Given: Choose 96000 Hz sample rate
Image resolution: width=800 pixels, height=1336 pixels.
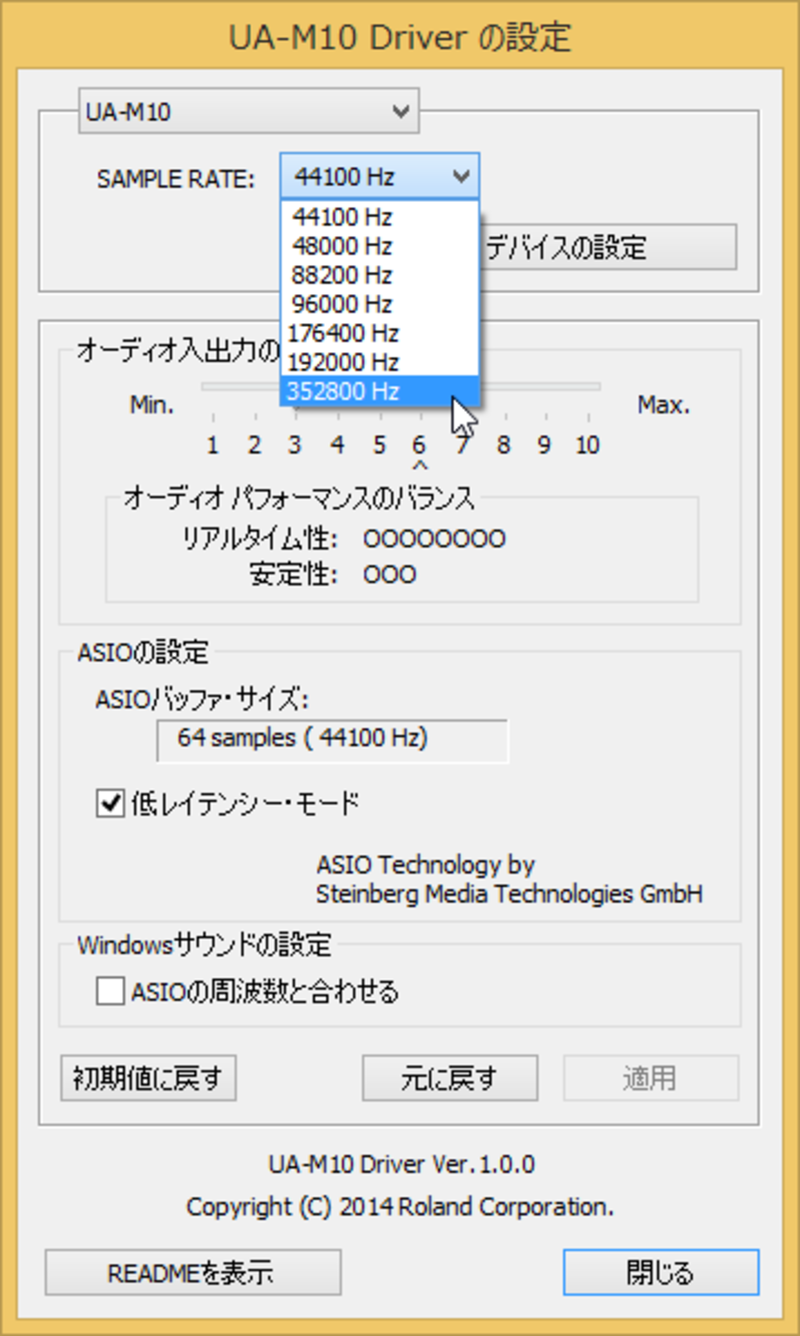Looking at the screenshot, I should pyautogui.click(x=380, y=304).
